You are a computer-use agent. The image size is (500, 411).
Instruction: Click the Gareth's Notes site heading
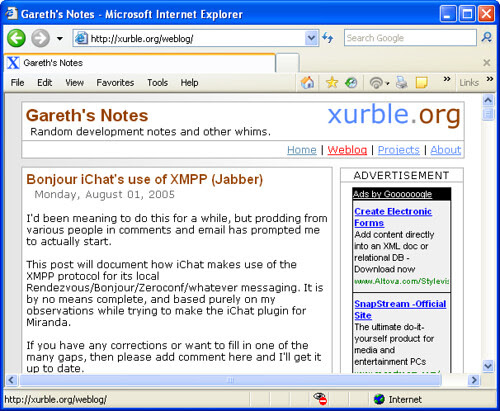tap(87, 115)
